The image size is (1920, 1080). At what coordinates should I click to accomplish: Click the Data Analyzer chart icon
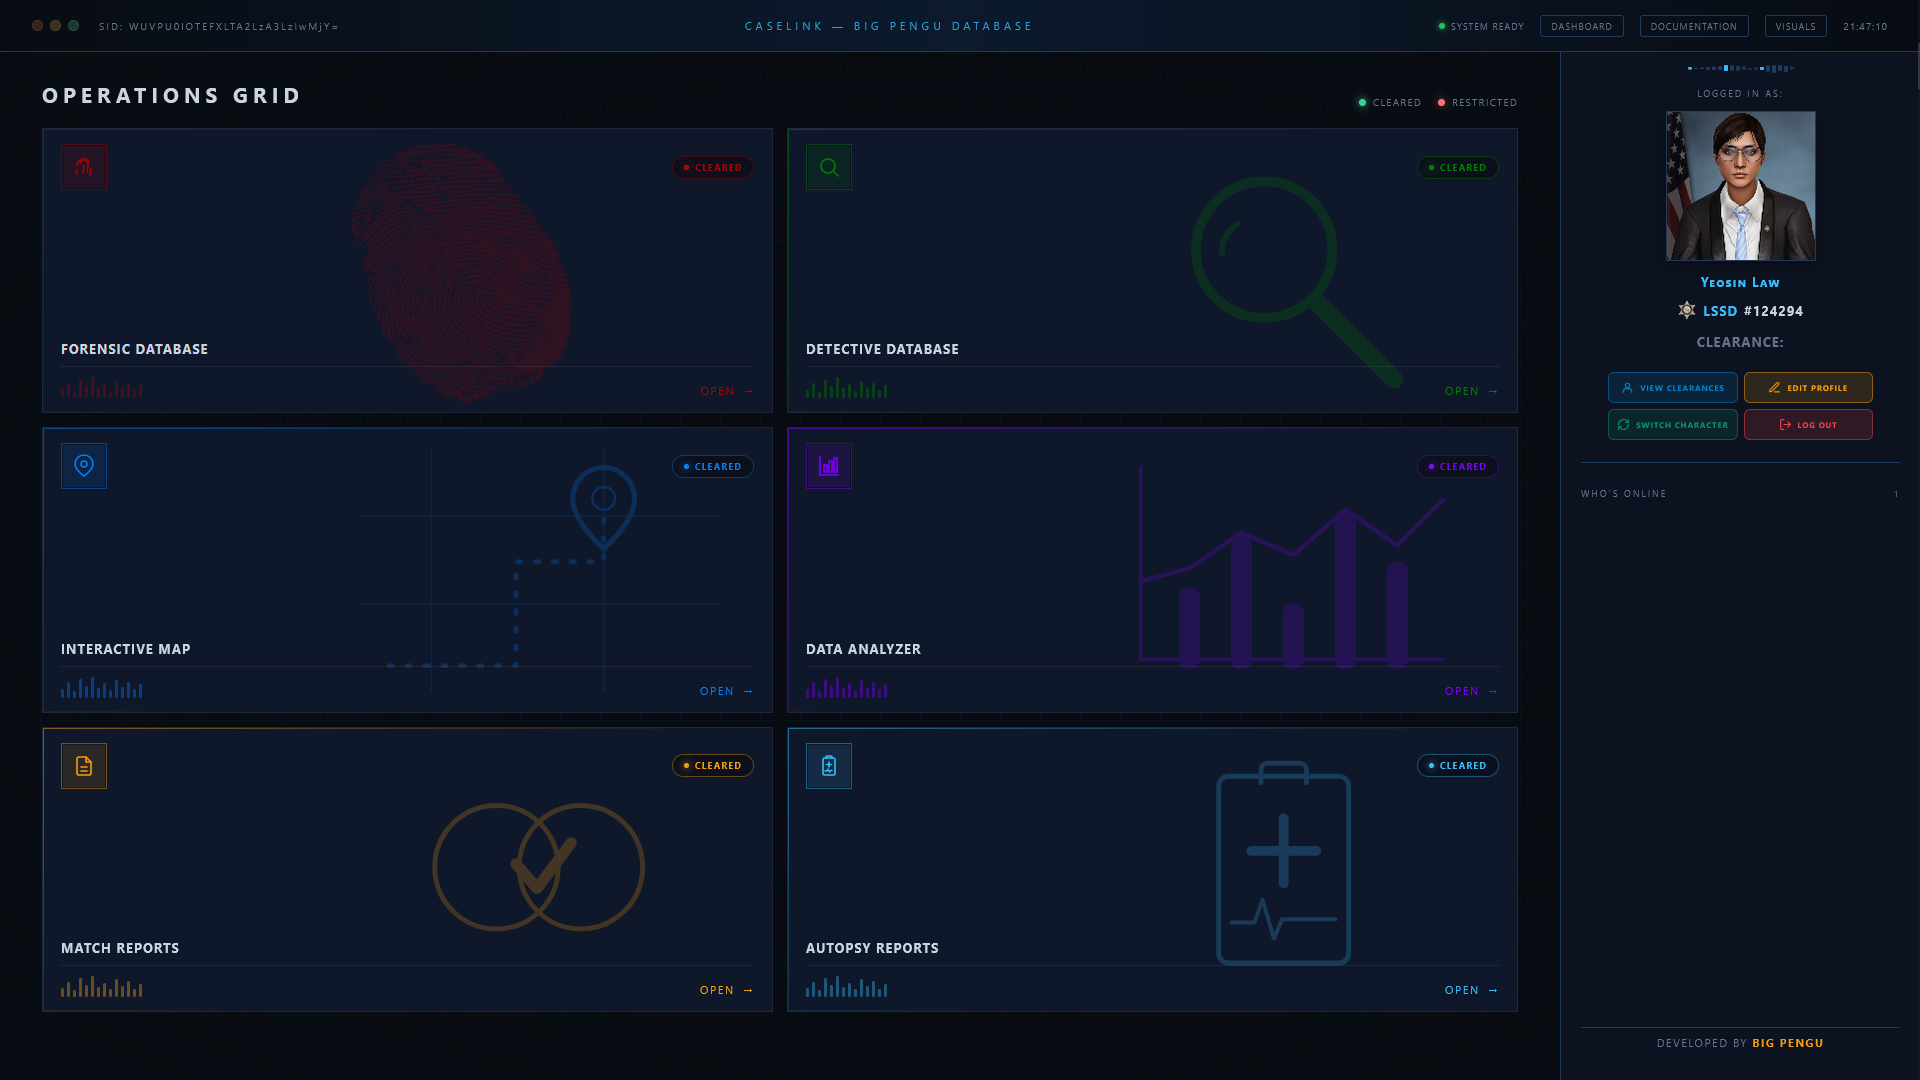click(x=829, y=466)
